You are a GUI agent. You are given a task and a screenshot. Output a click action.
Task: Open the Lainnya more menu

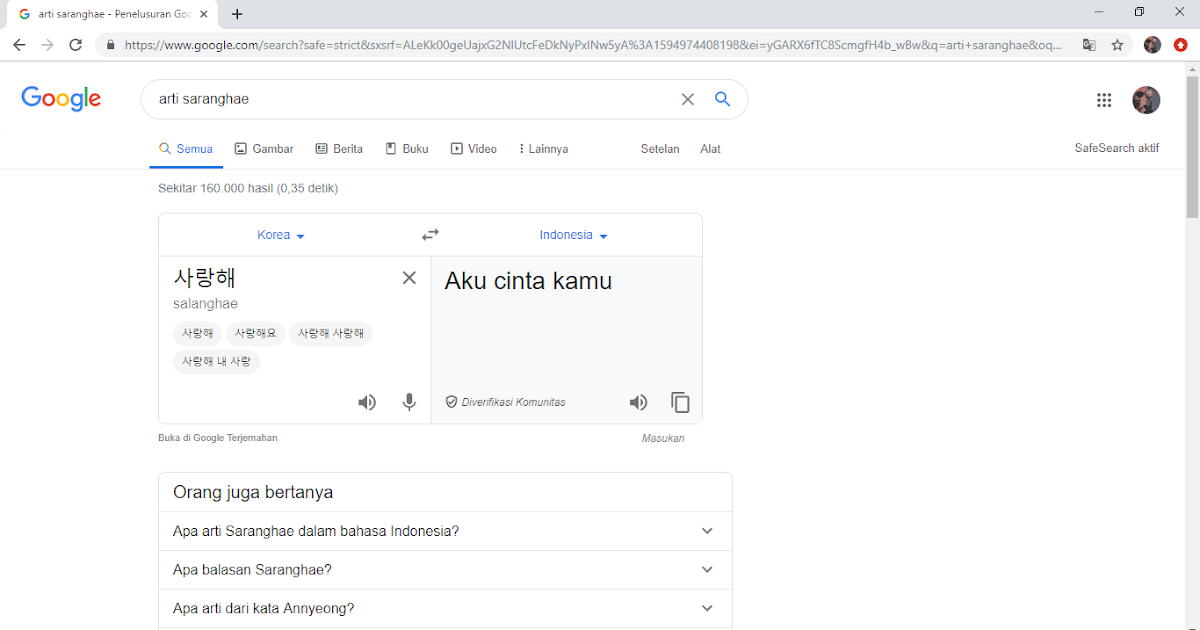click(x=543, y=149)
